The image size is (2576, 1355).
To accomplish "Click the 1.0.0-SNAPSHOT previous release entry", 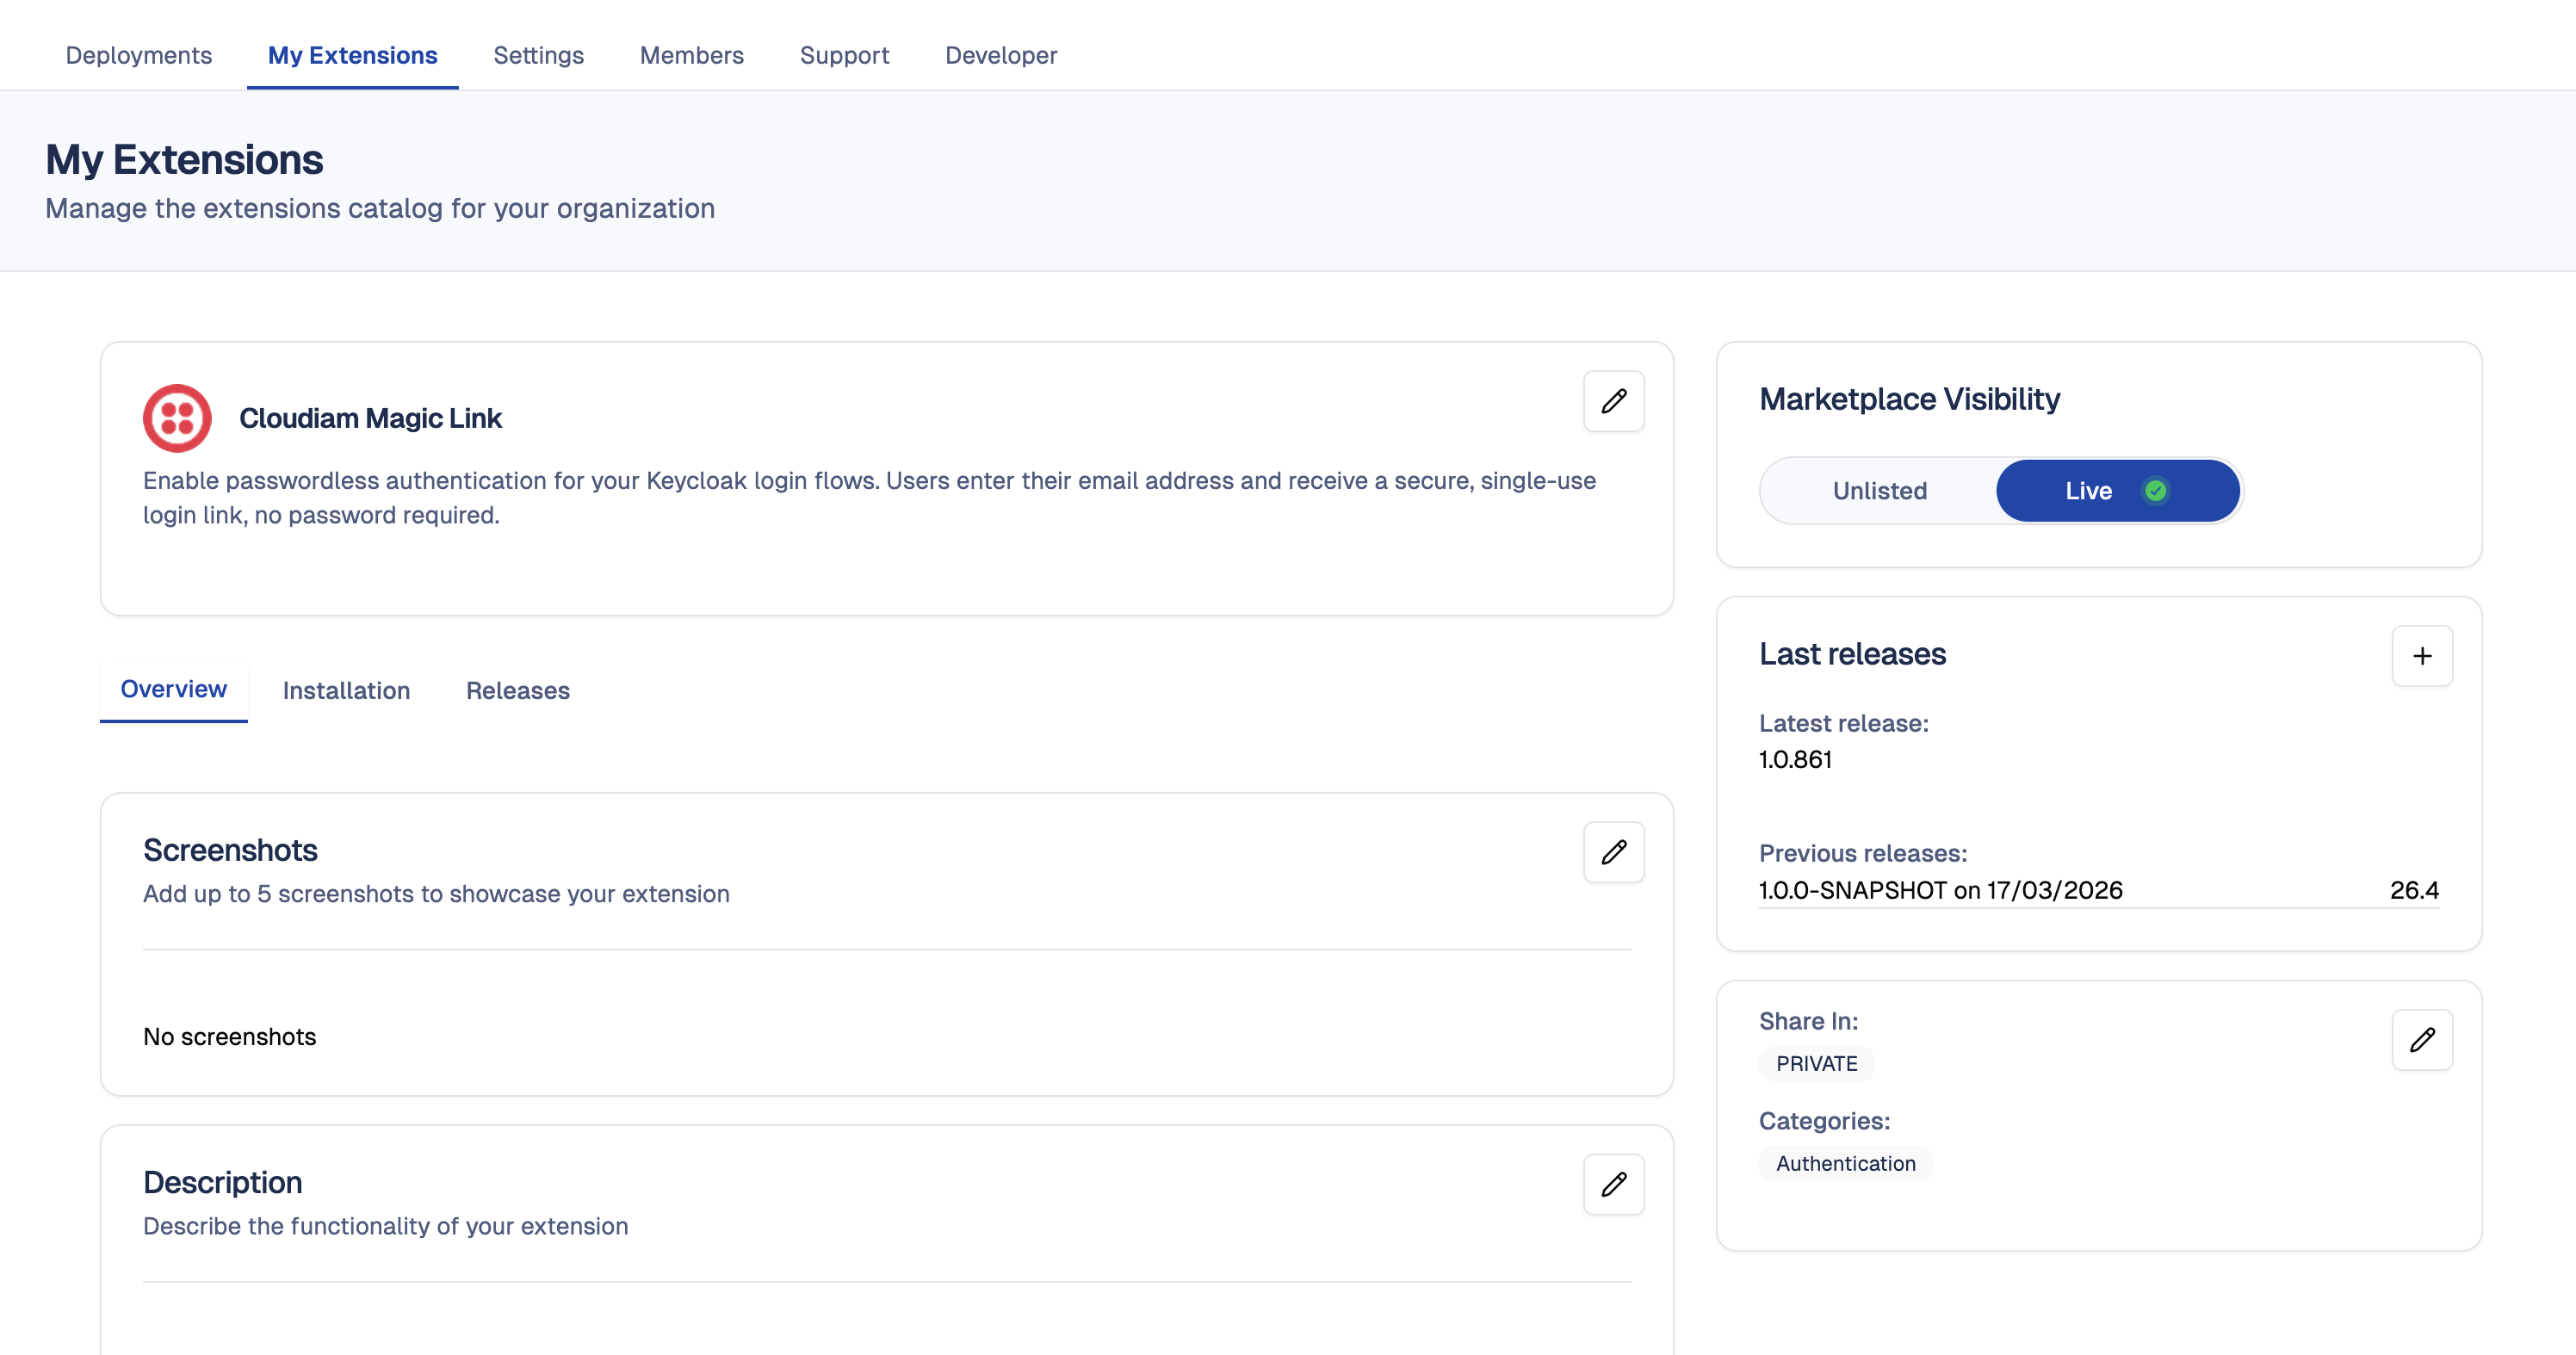I will pyautogui.click(x=1940, y=890).
